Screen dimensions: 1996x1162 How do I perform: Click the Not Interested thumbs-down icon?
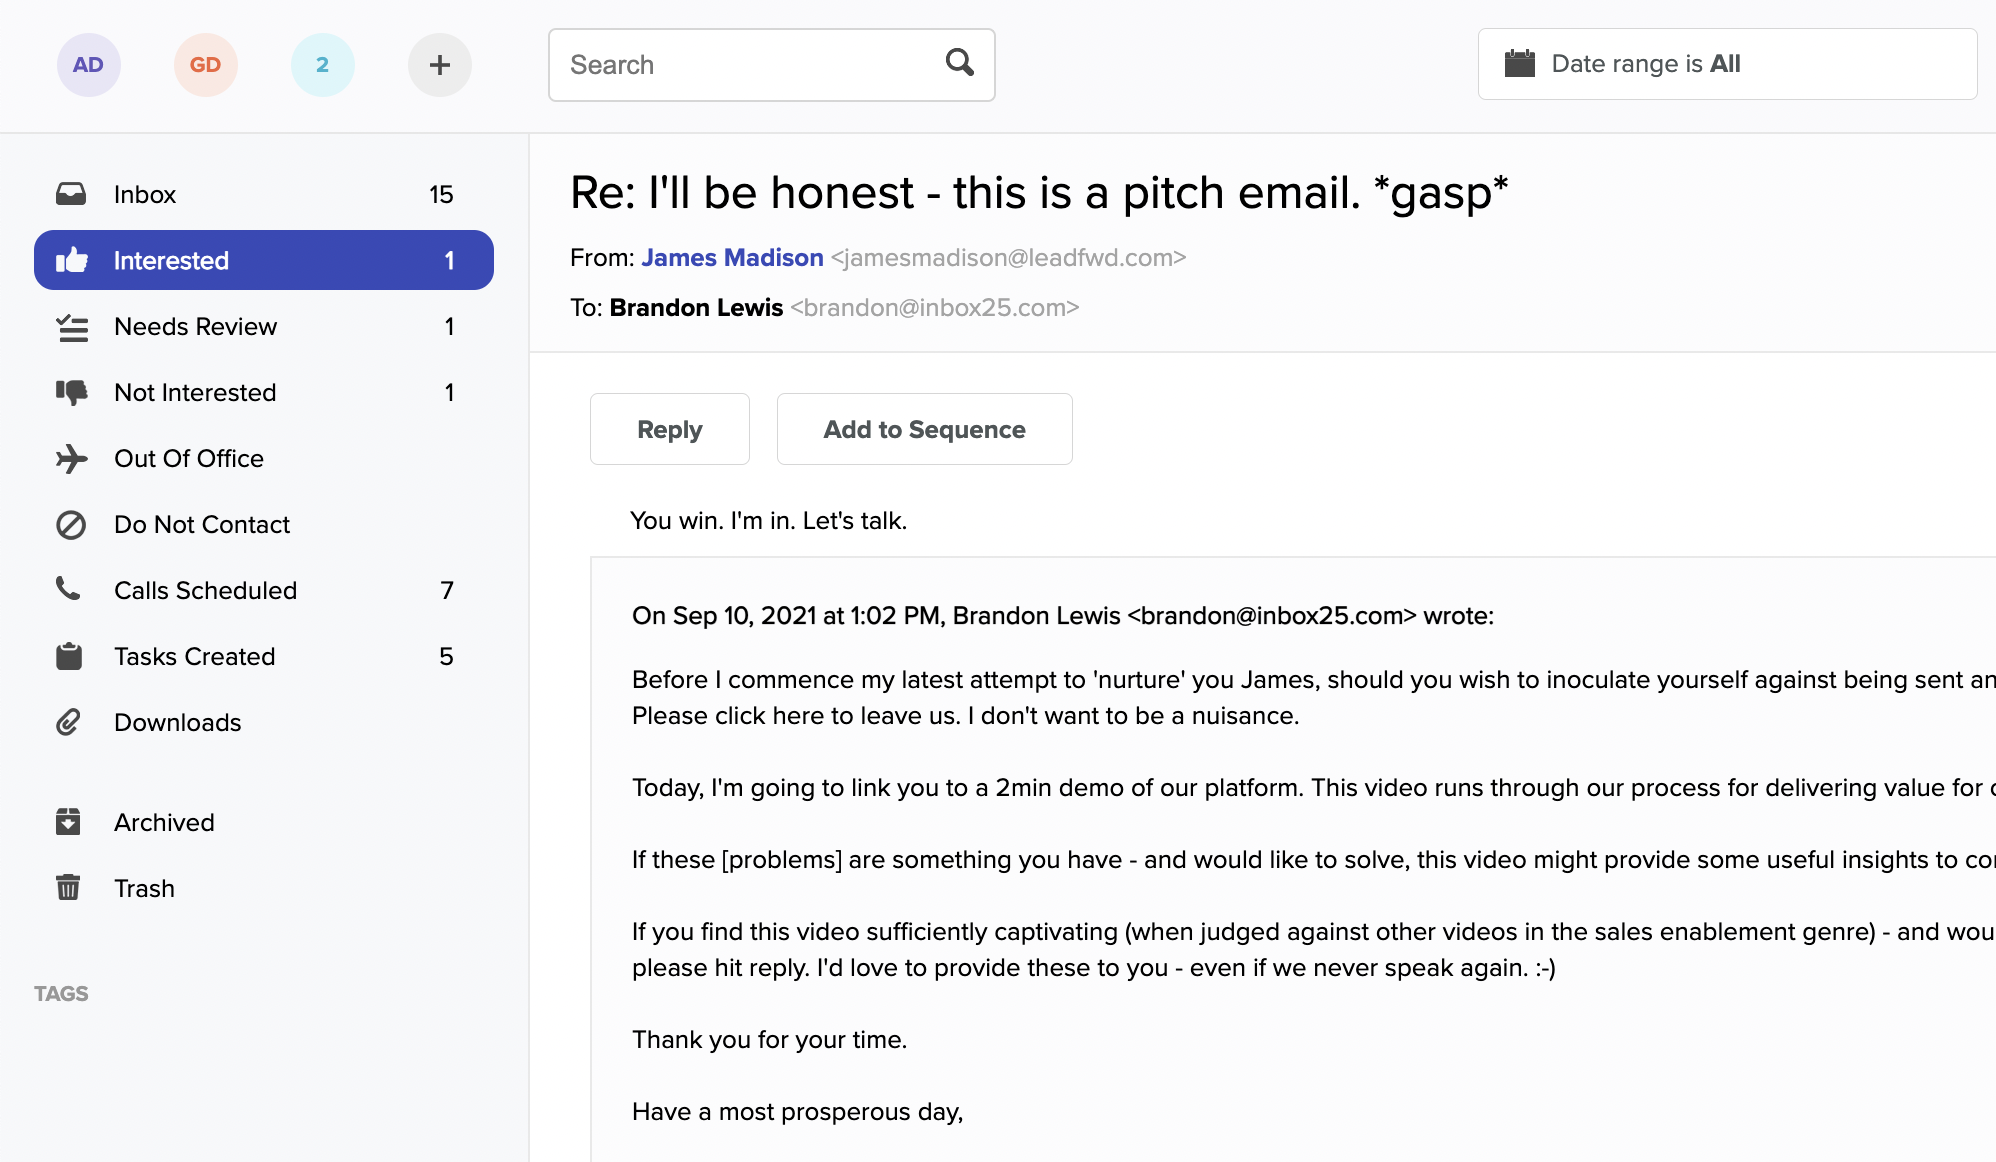point(71,393)
